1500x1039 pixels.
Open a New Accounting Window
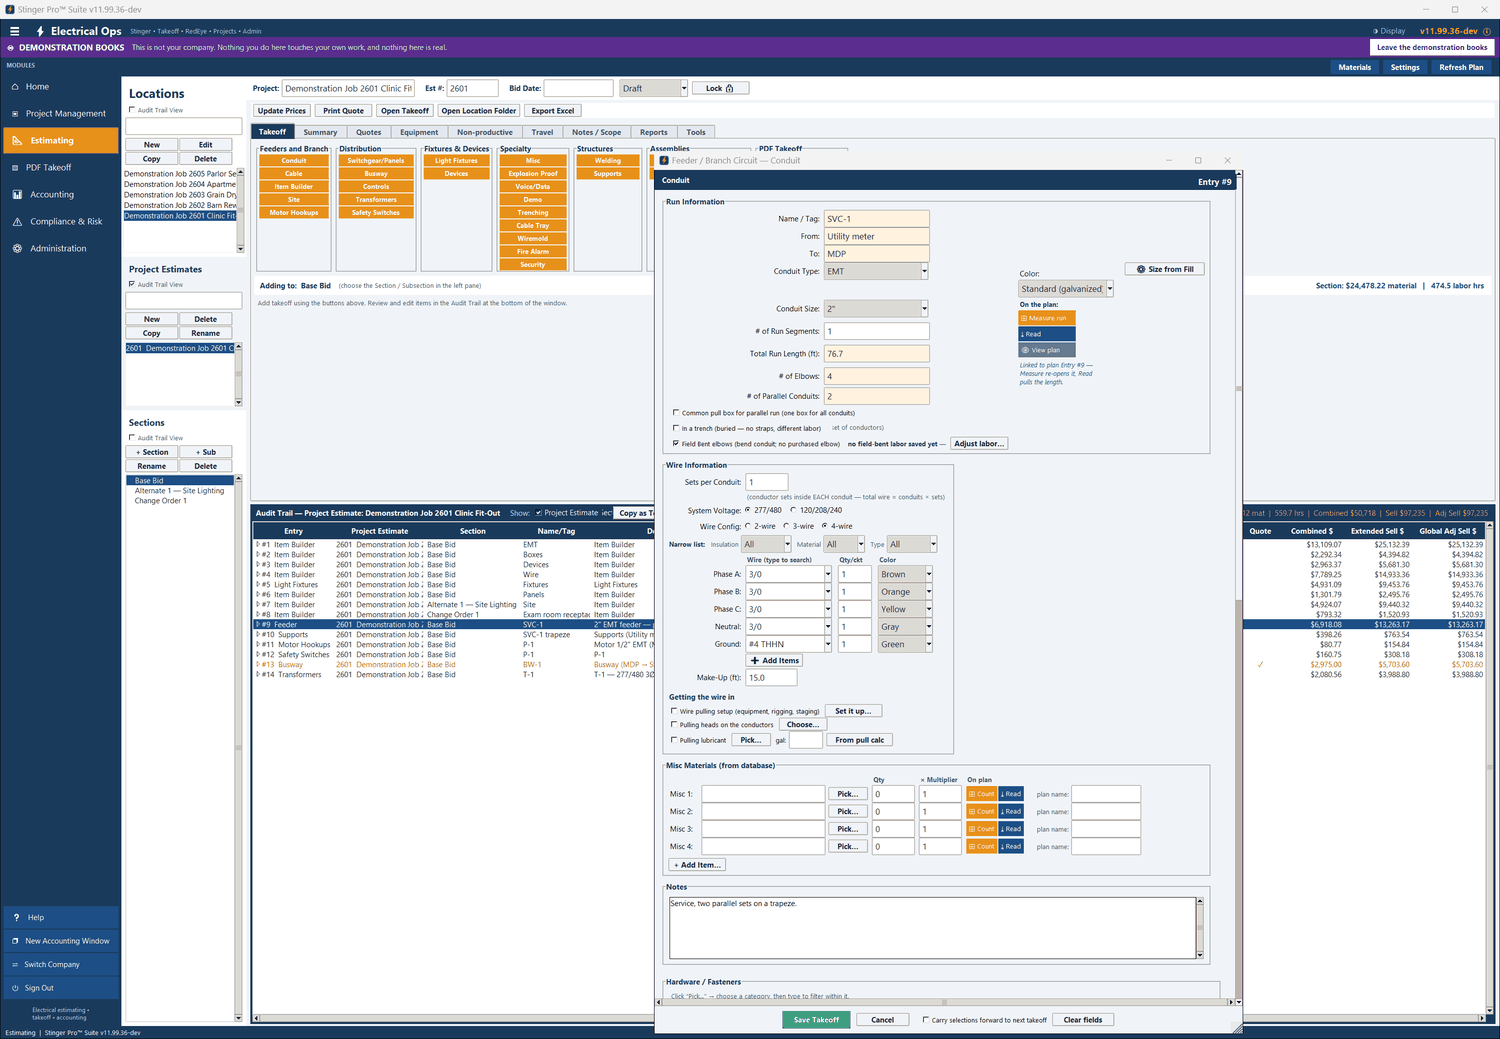point(60,941)
